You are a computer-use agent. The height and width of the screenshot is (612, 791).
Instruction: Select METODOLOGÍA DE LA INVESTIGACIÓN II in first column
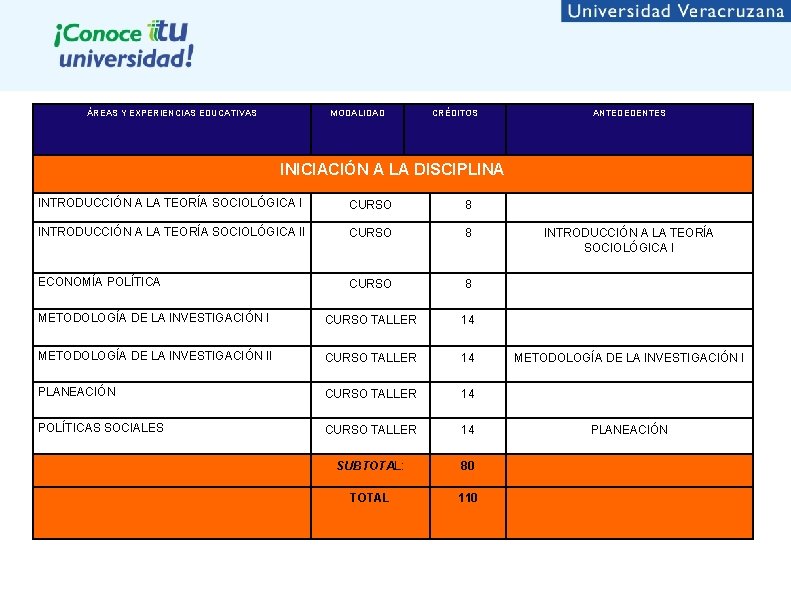[155, 356]
